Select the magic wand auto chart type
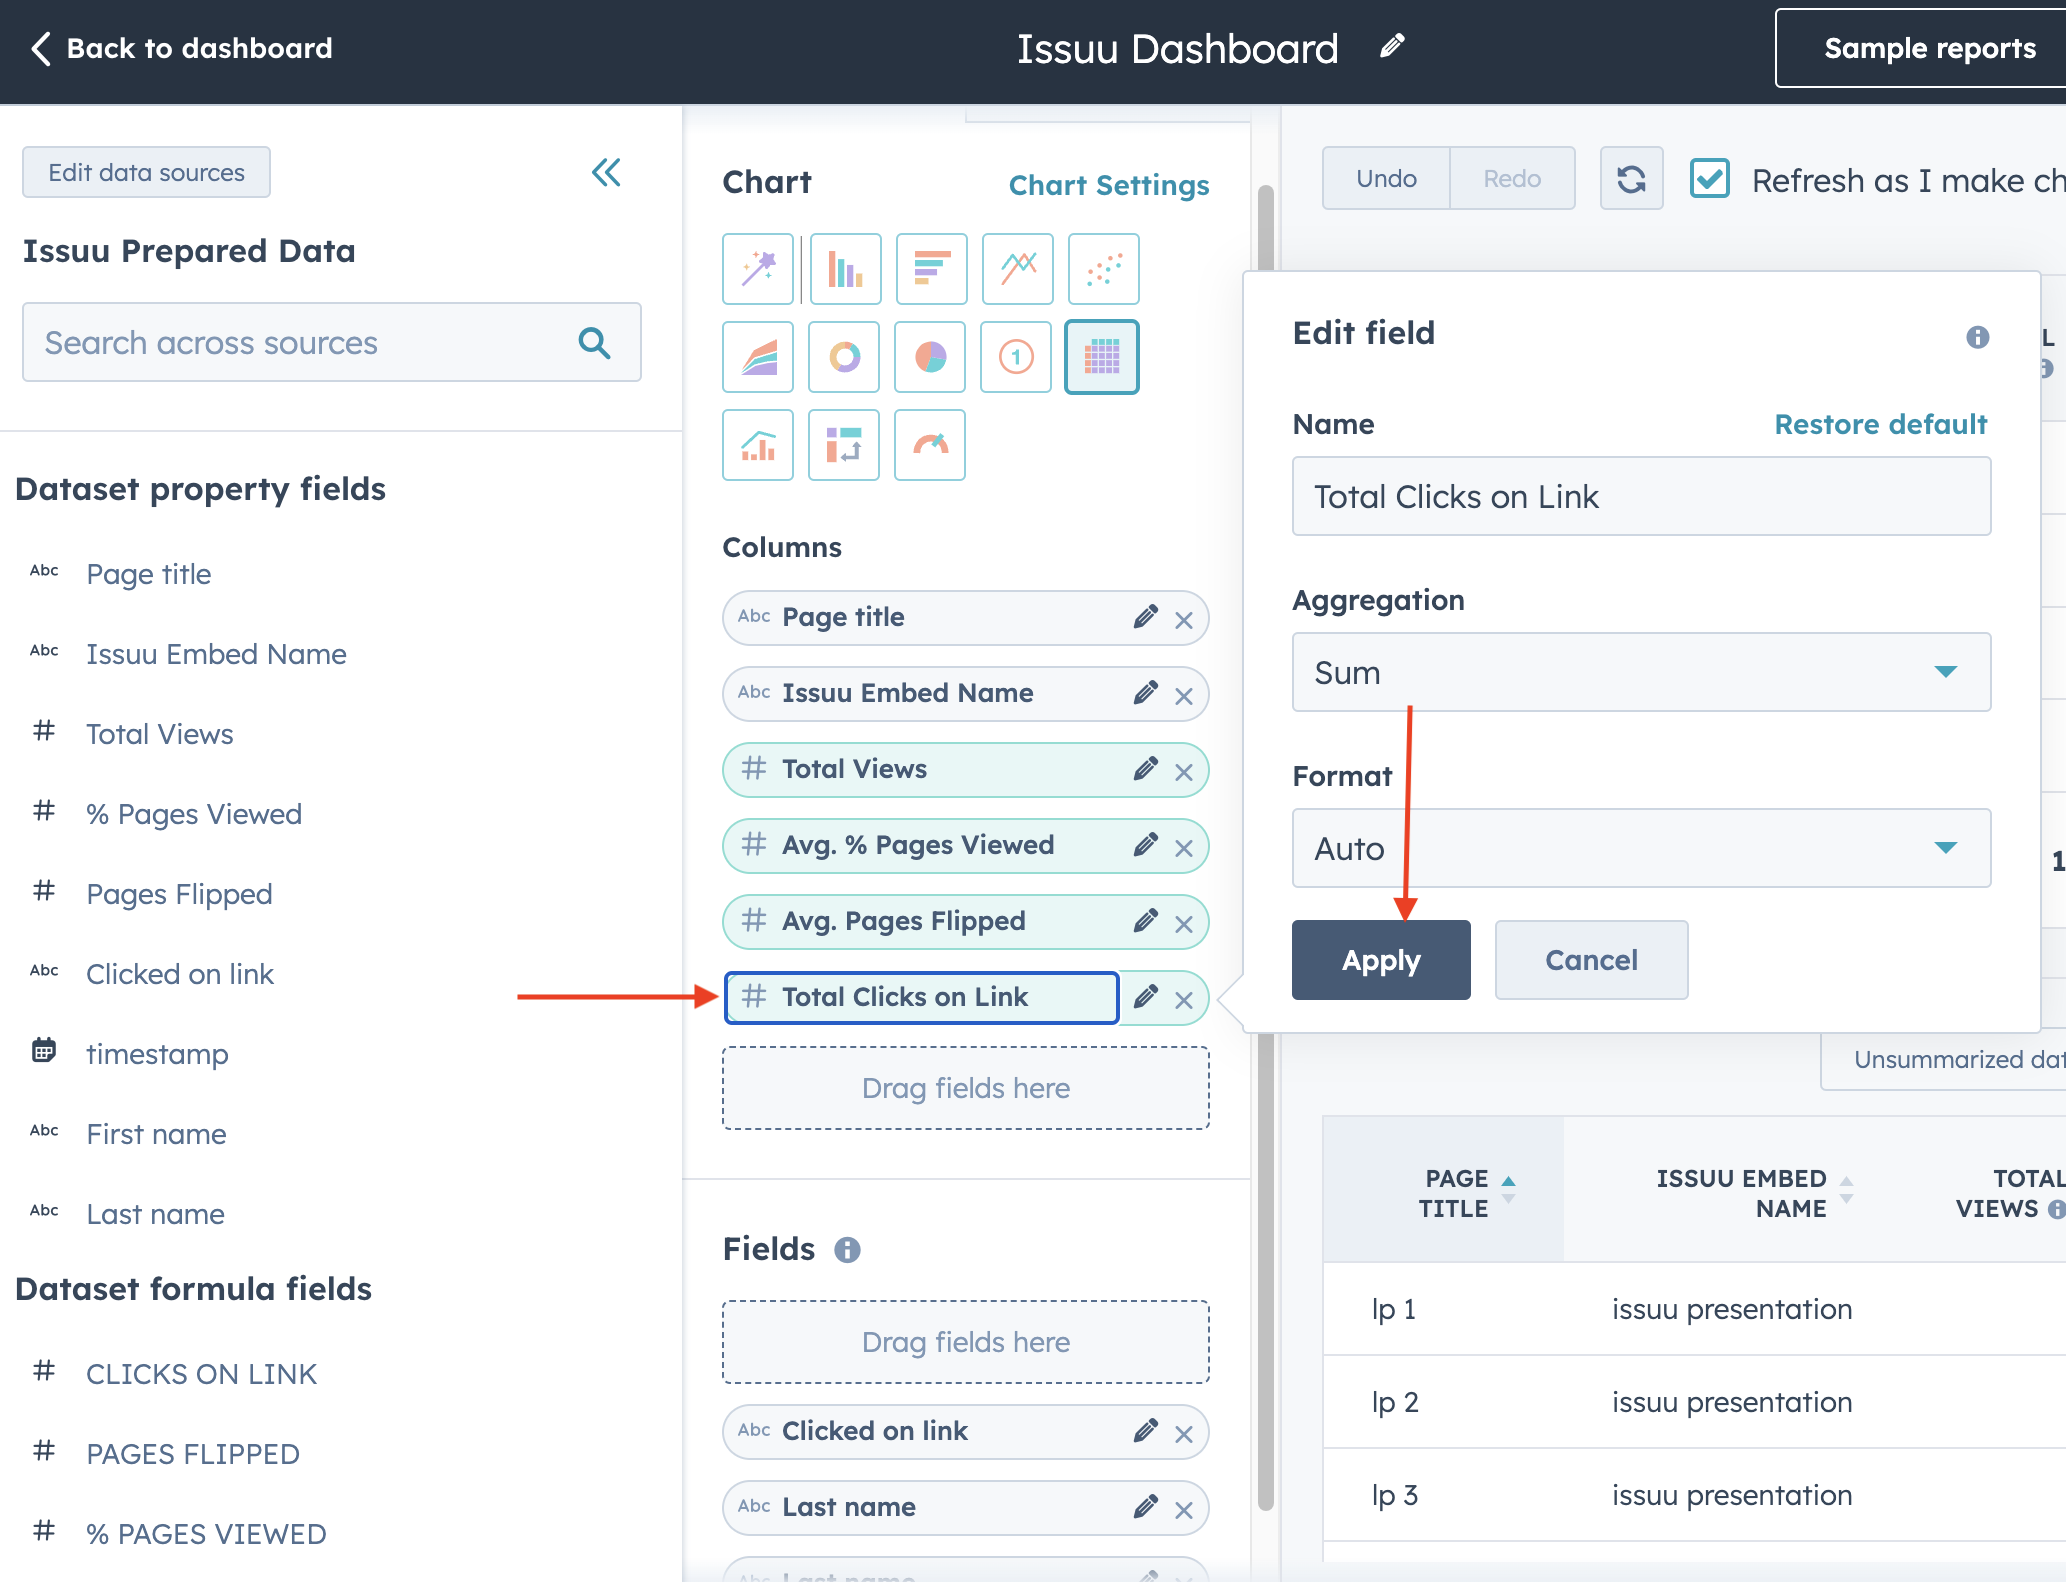 click(x=758, y=269)
